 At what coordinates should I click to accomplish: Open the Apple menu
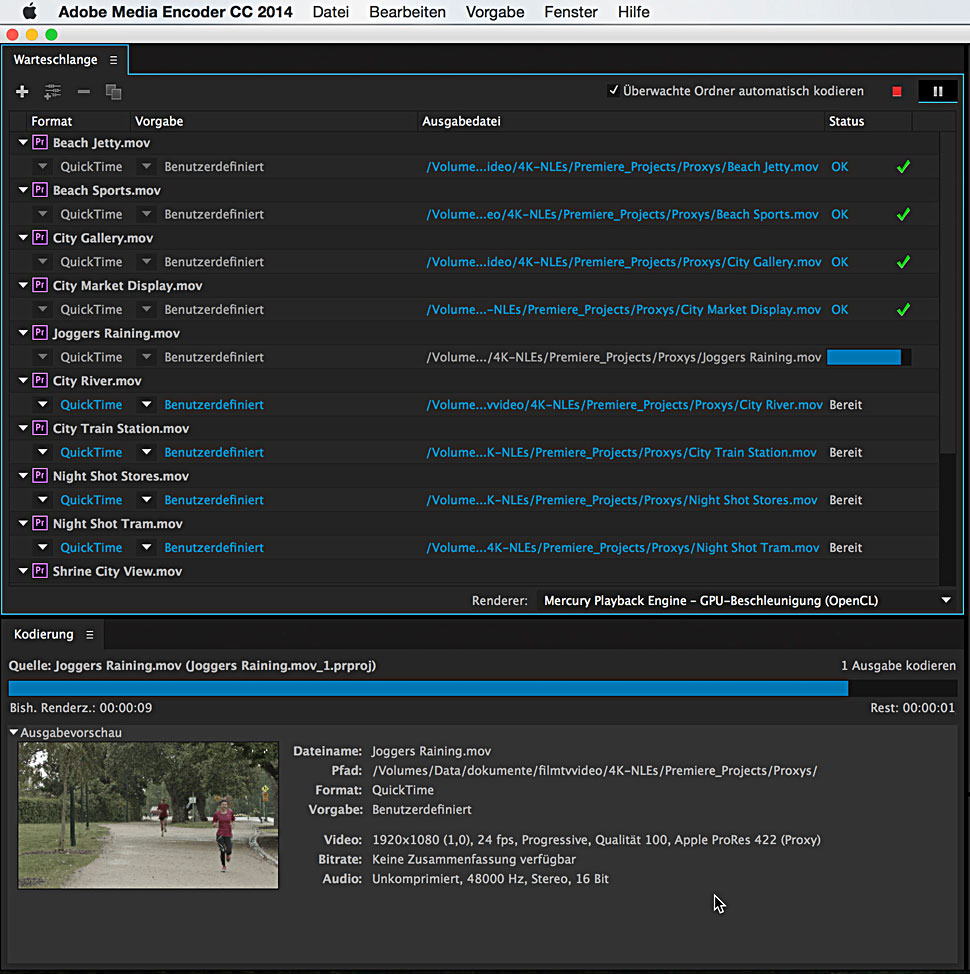point(29,11)
